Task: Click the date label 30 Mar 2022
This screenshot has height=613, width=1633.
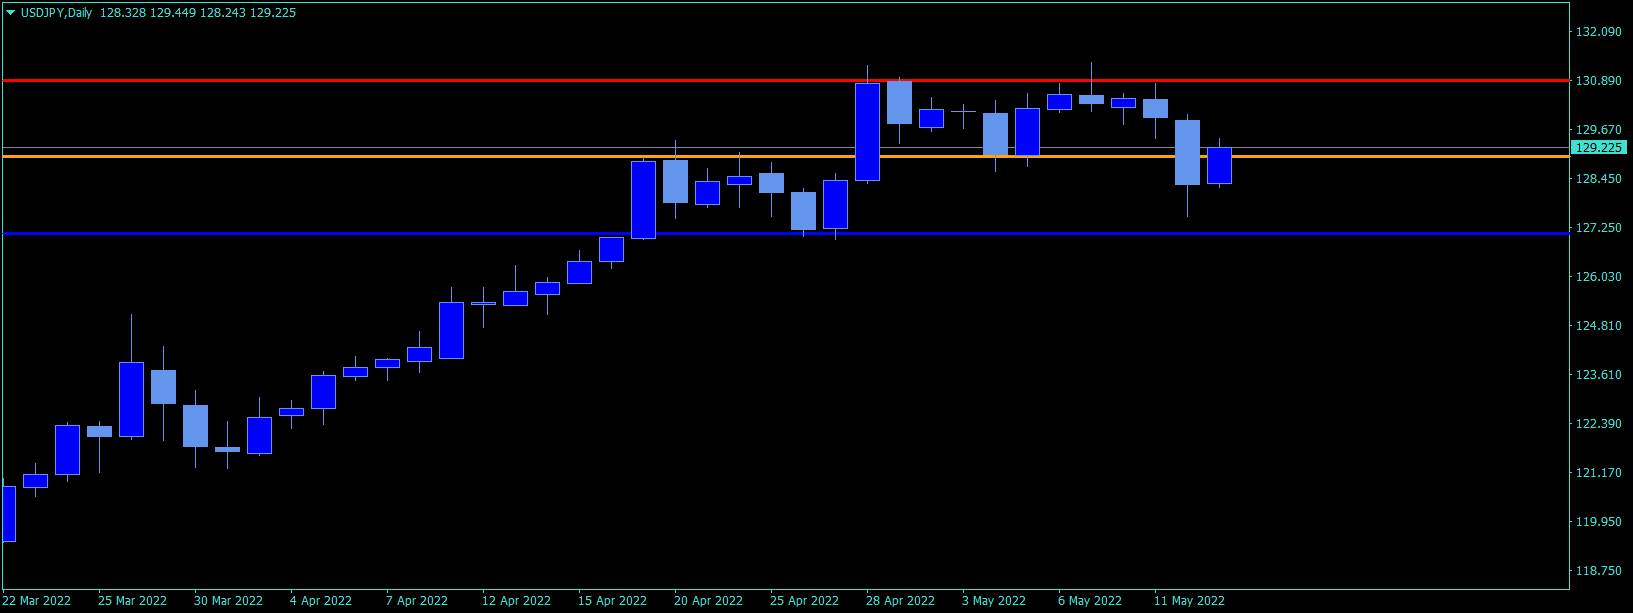Action: click(228, 601)
